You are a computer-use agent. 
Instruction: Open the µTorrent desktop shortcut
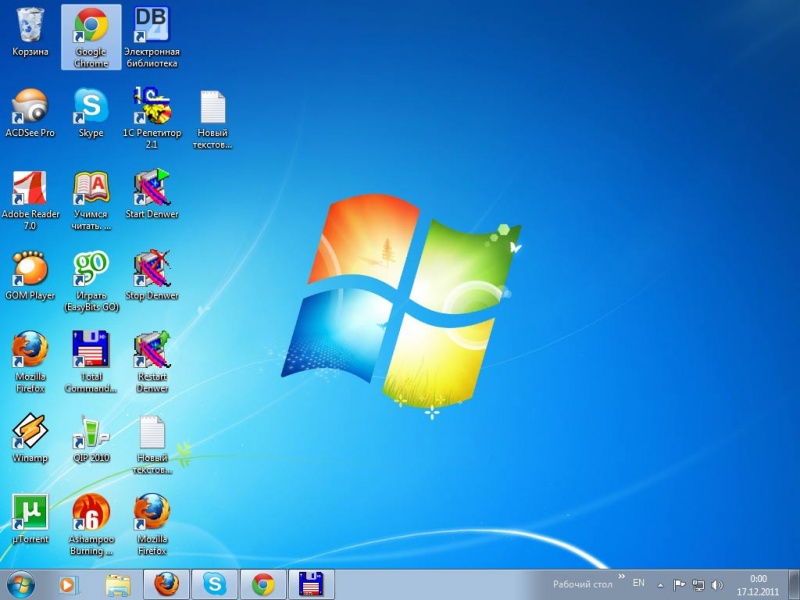(30, 513)
